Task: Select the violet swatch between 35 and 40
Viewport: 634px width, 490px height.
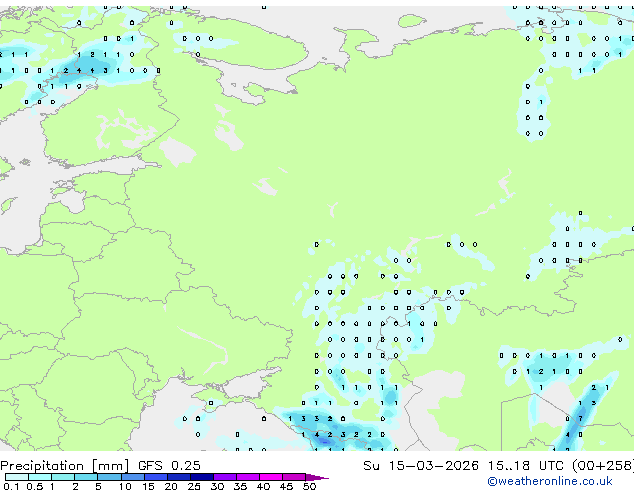Action: point(248,477)
